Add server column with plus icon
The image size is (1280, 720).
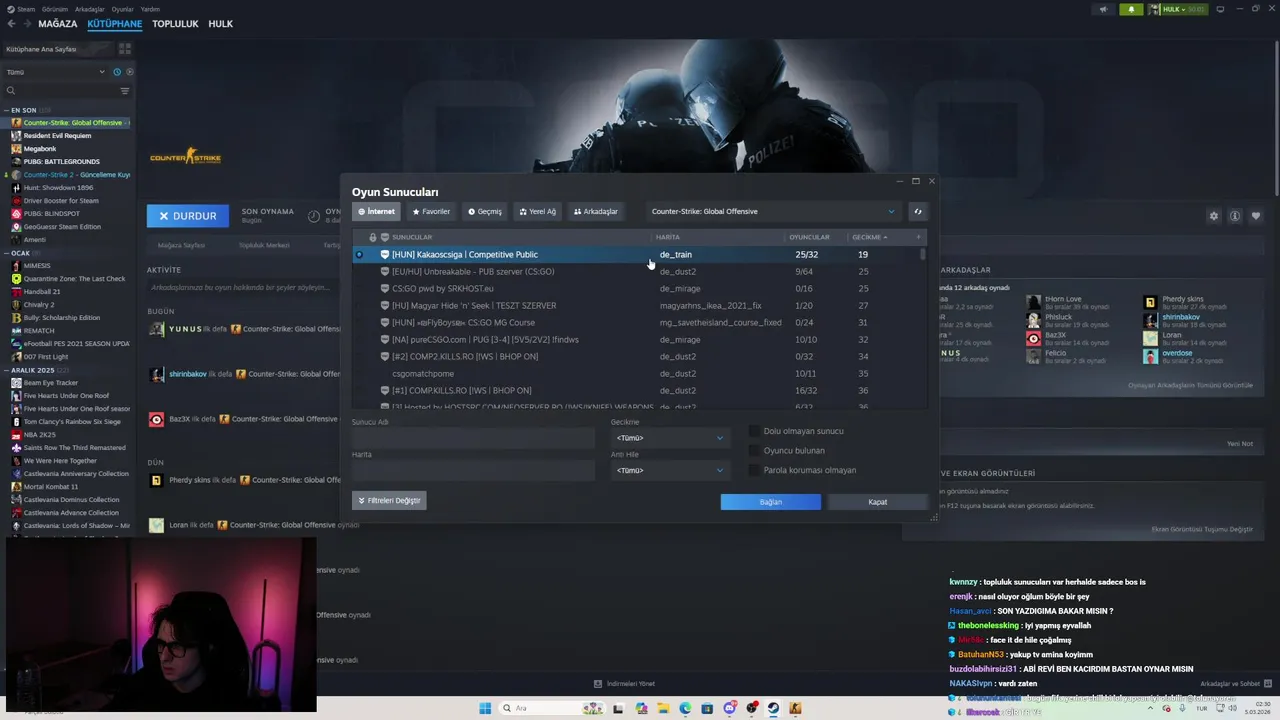[x=918, y=237]
